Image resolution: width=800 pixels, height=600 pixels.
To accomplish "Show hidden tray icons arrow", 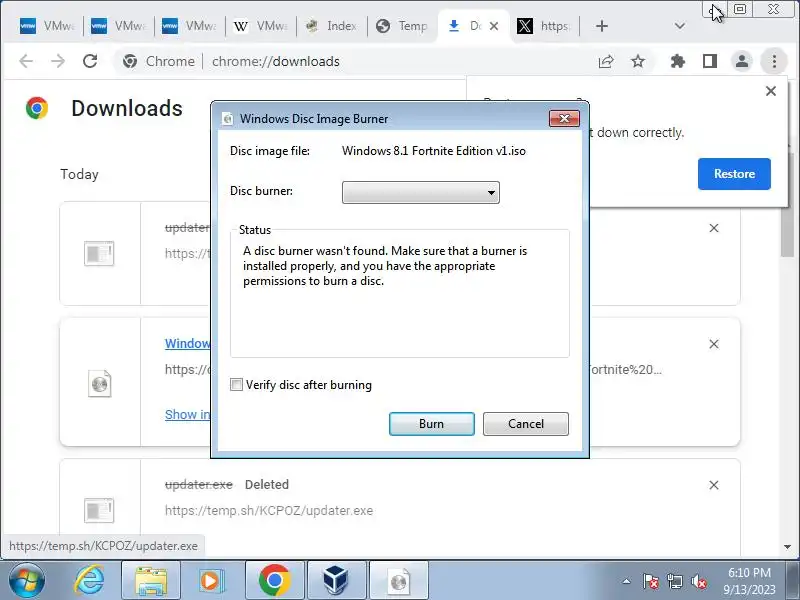I will point(627,581).
